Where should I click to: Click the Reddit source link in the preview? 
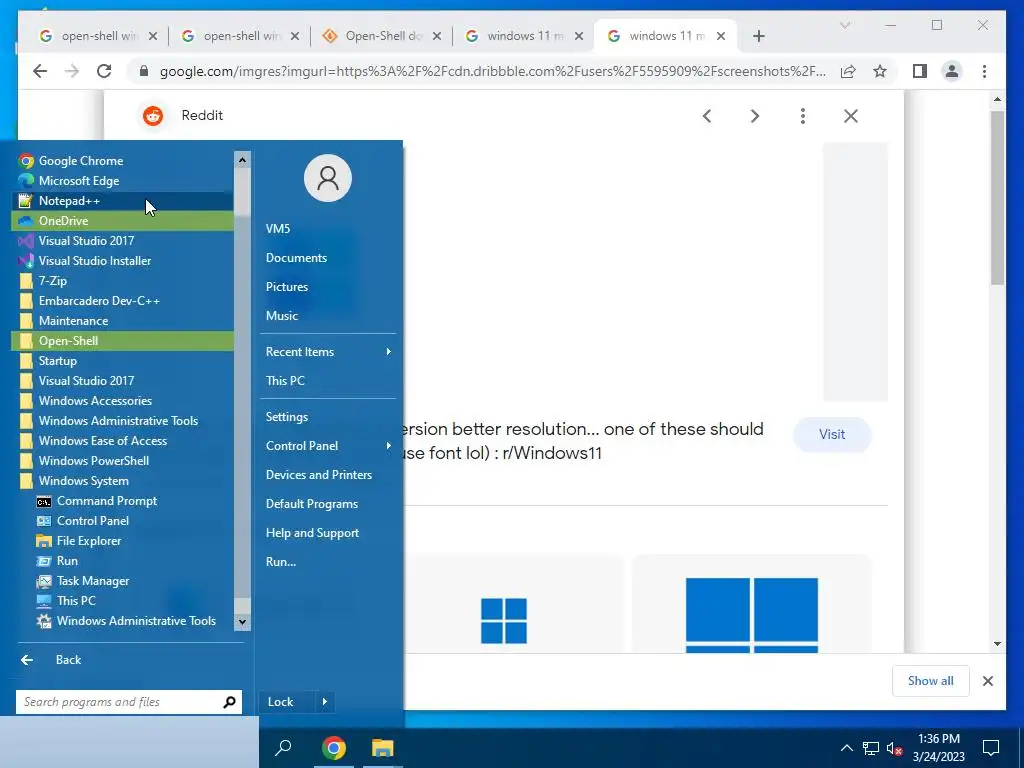click(183, 116)
